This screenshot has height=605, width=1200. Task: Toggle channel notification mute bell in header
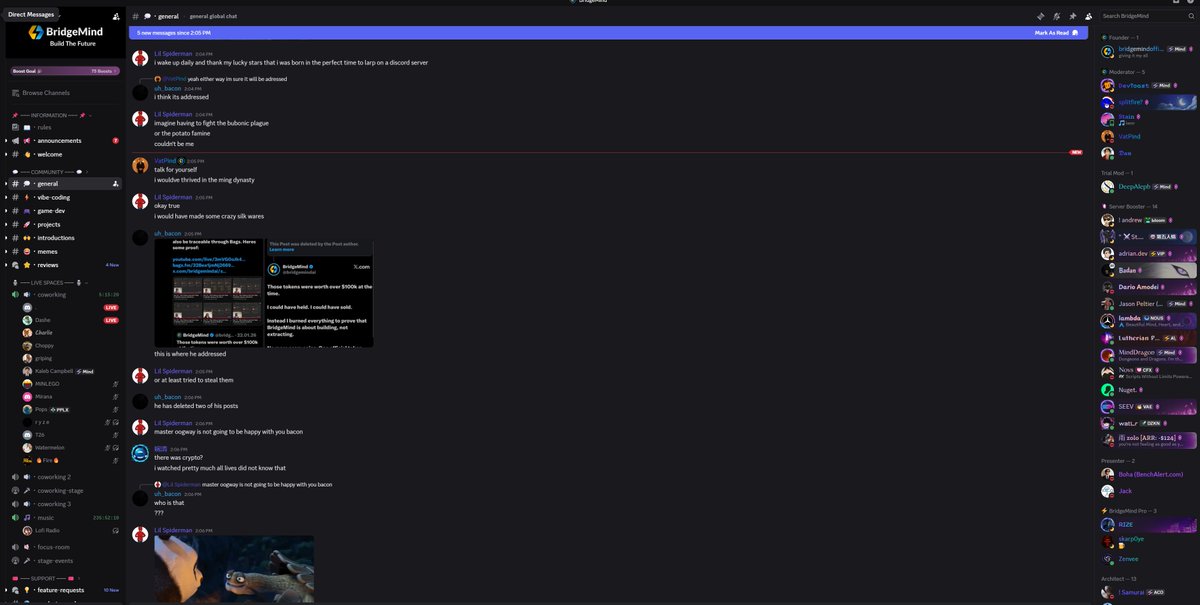[1056, 16]
